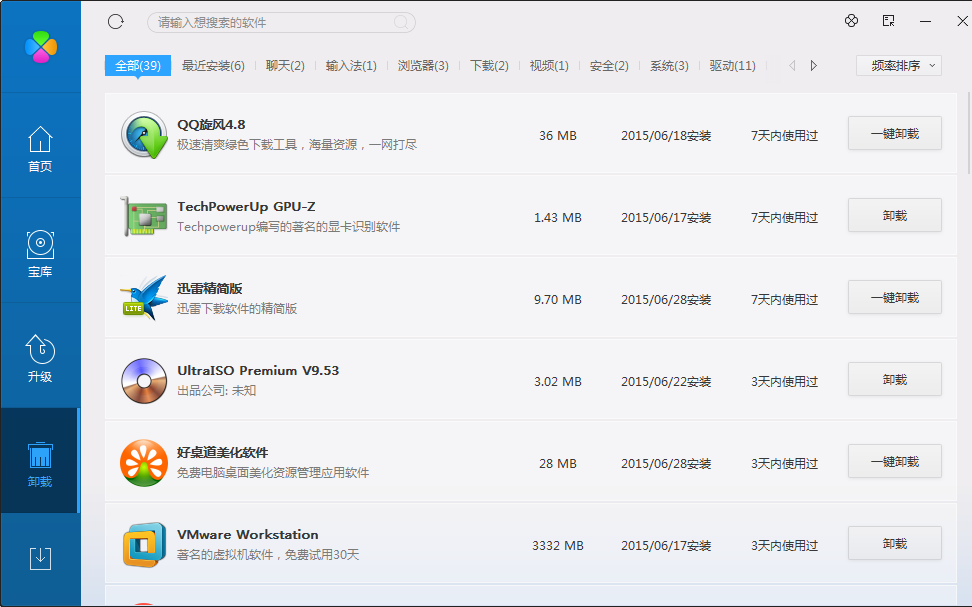
Task: Open the skin theme icon in title bar
Action: 851,20
